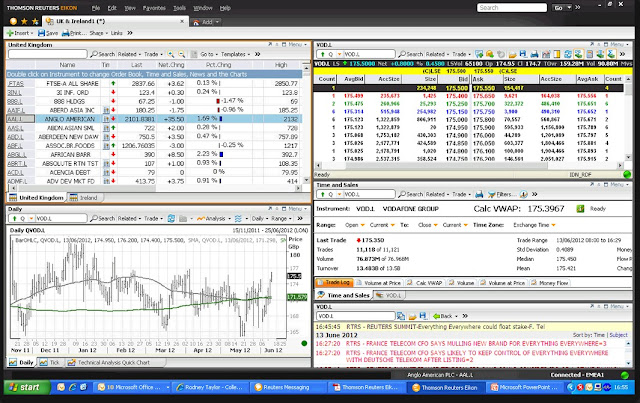Click the top Search input field

(512, 8)
